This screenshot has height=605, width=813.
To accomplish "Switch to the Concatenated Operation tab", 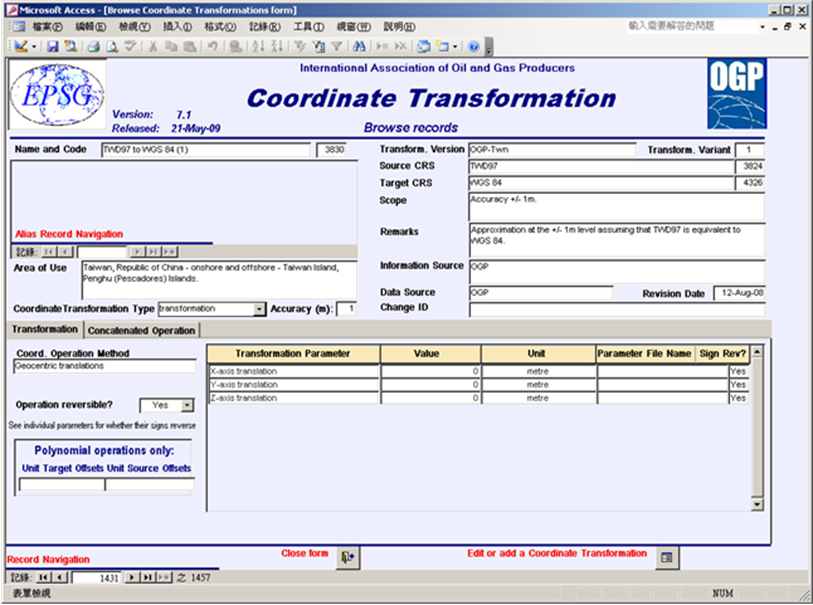I will pos(142,330).
